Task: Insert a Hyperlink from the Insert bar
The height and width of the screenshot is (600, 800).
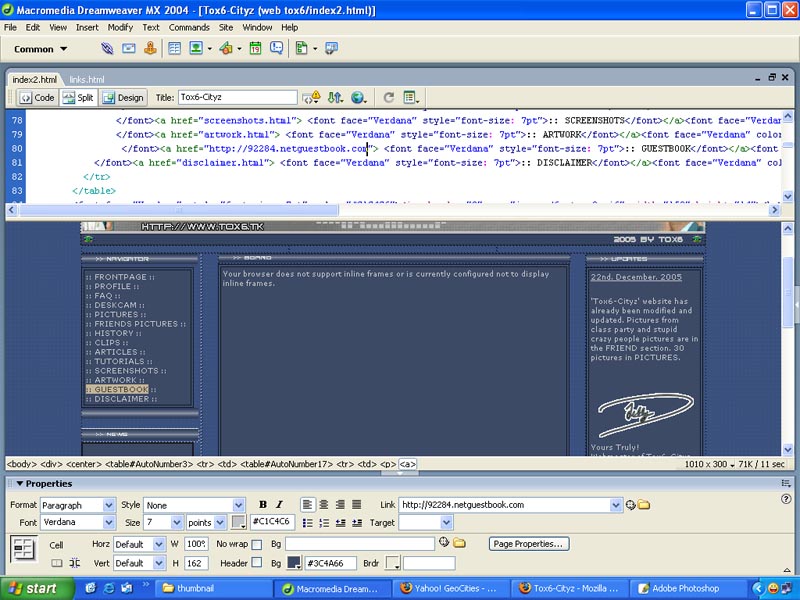Action: click(x=107, y=48)
